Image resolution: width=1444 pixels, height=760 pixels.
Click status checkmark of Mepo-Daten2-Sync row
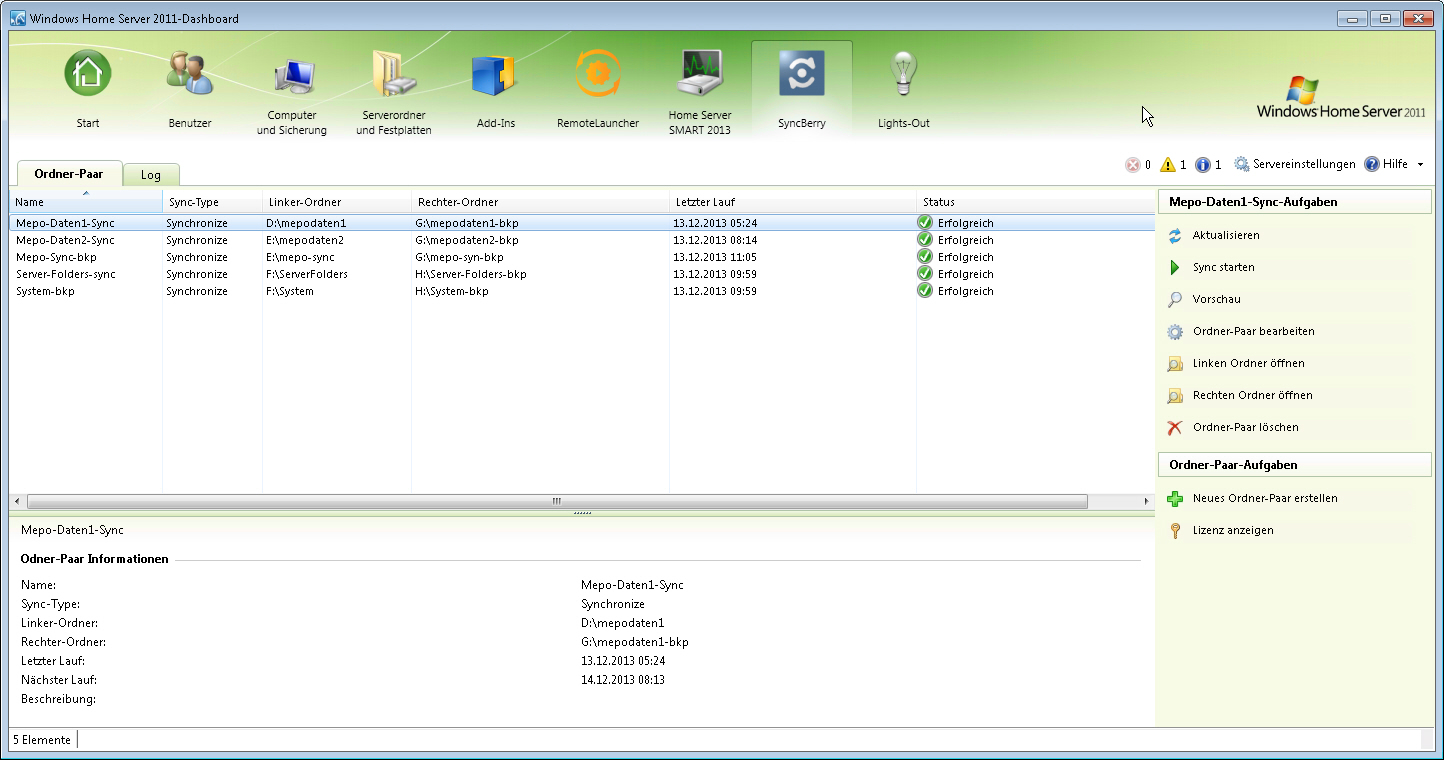[x=925, y=240]
